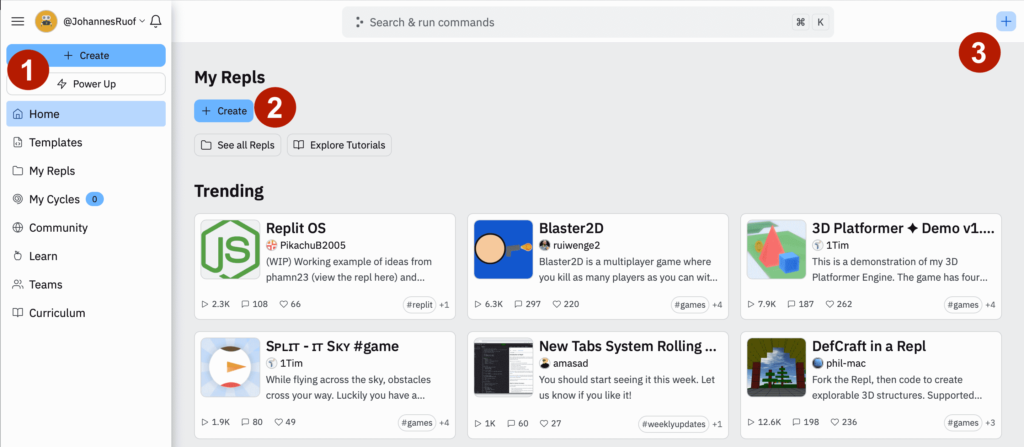The height and width of the screenshot is (447, 1024).
Task: Click Replit OS comments count 108
Action: pyautogui.click(x=255, y=305)
